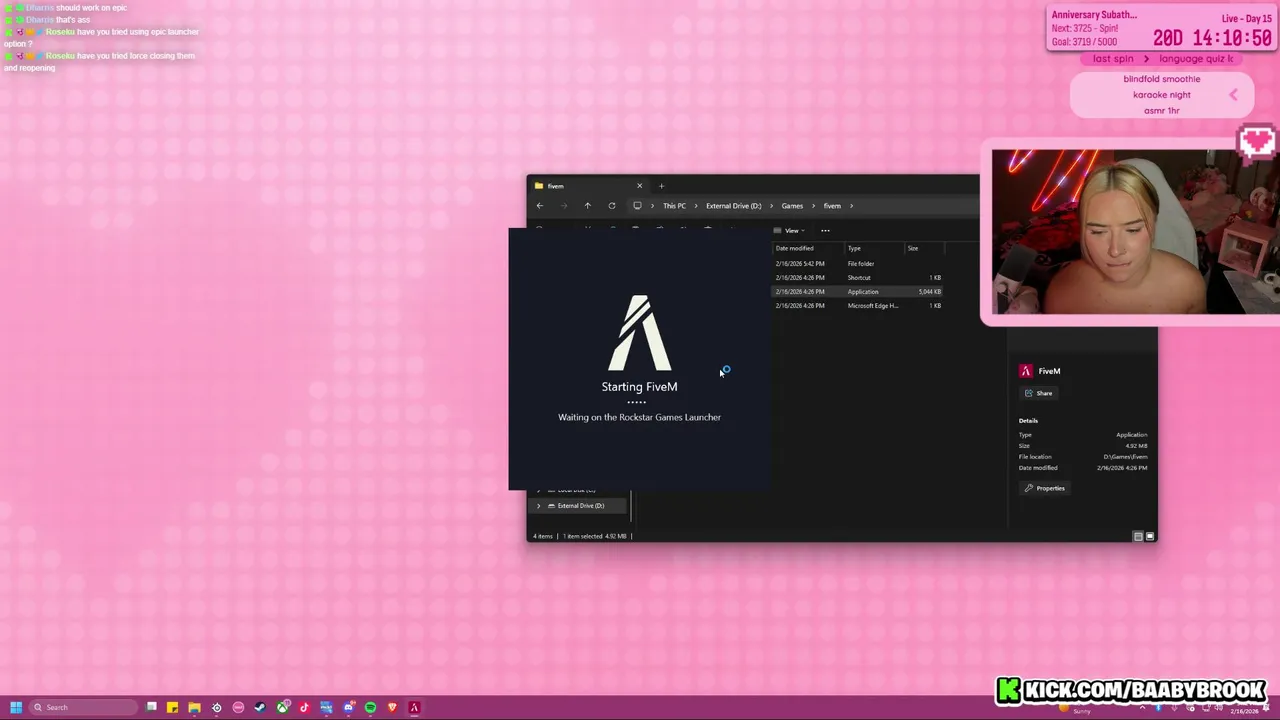Image resolution: width=1280 pixels, height=720 pixels.
Task: Expand the chevron after fivem breadcrumb
Action: (x=851, y=206)
